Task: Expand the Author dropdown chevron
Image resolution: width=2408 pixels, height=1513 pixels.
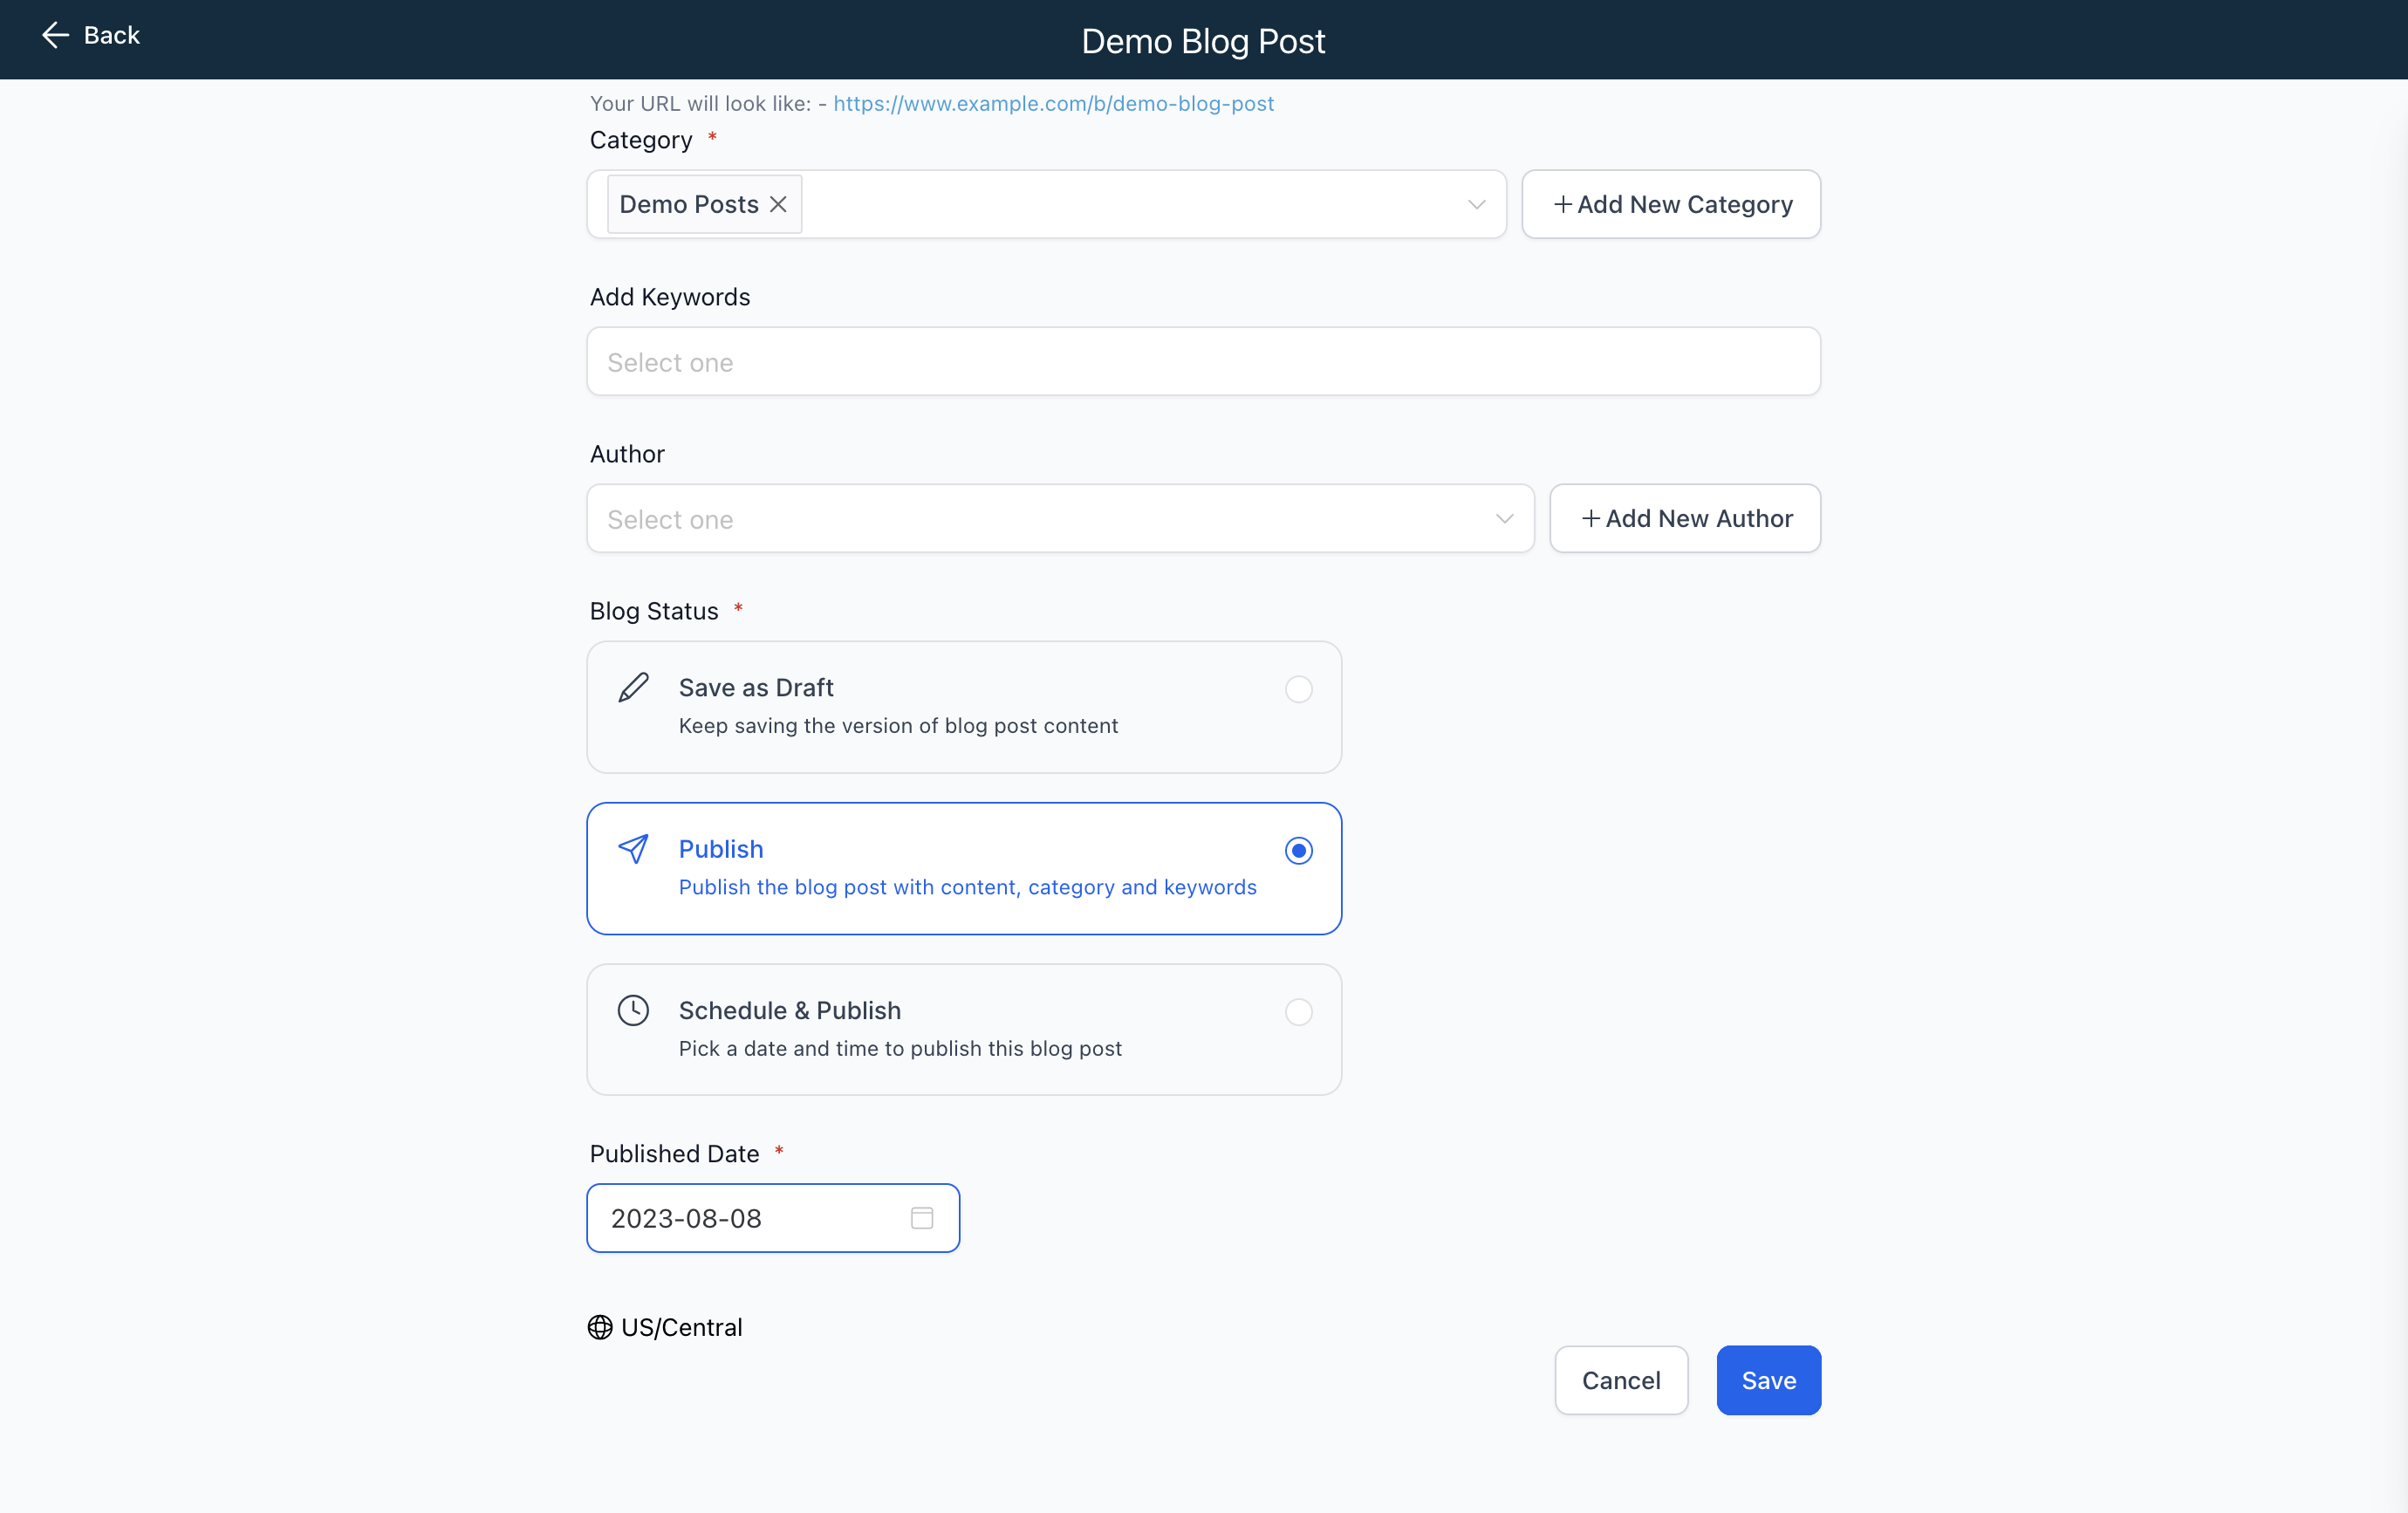Action: pos(1505,518)
